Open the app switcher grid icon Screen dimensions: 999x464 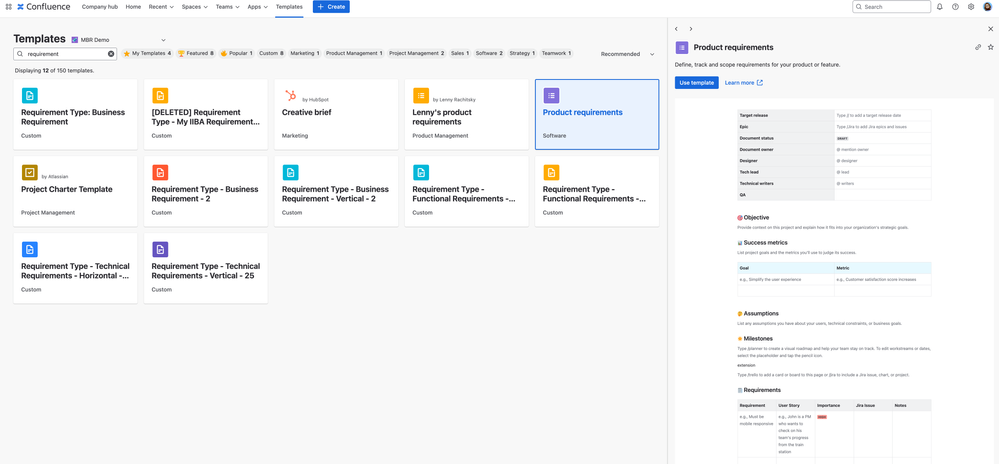8,6
